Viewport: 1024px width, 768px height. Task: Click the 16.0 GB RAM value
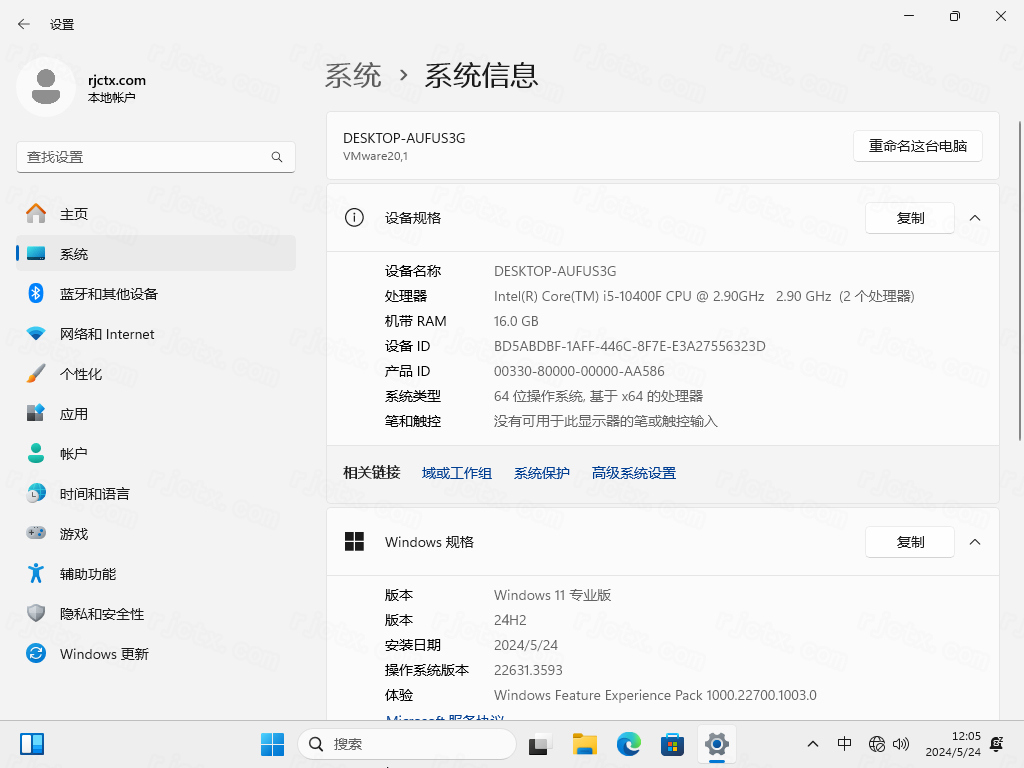(516, 321)
